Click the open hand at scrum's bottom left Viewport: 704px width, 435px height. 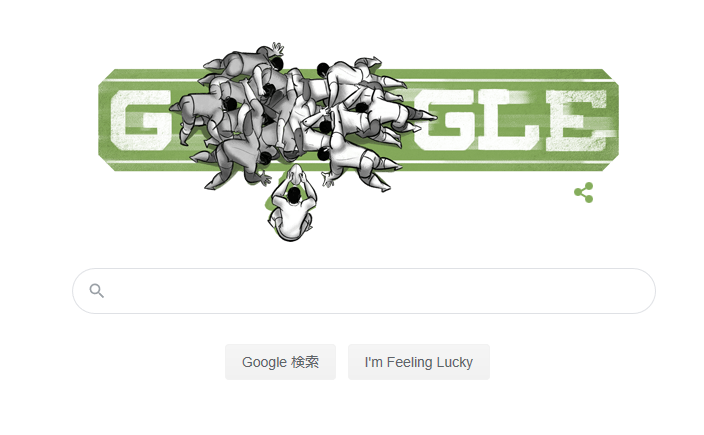264,179
